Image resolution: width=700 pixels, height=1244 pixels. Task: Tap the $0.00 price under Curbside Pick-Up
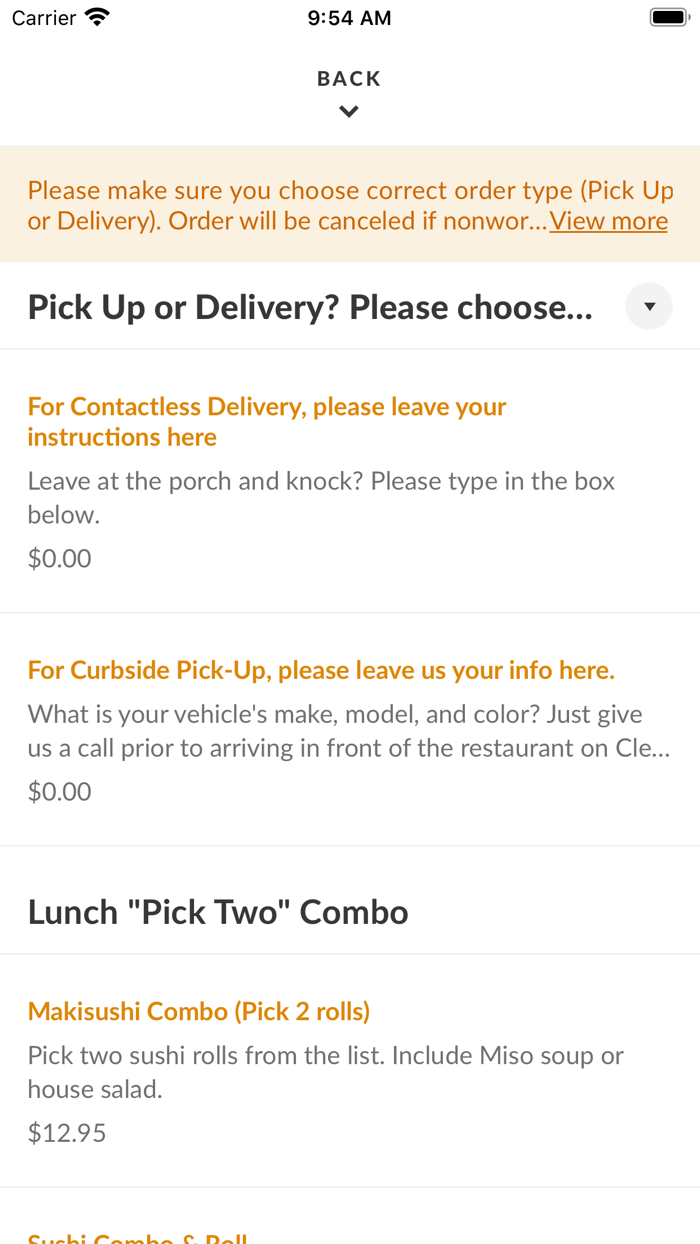60,791
